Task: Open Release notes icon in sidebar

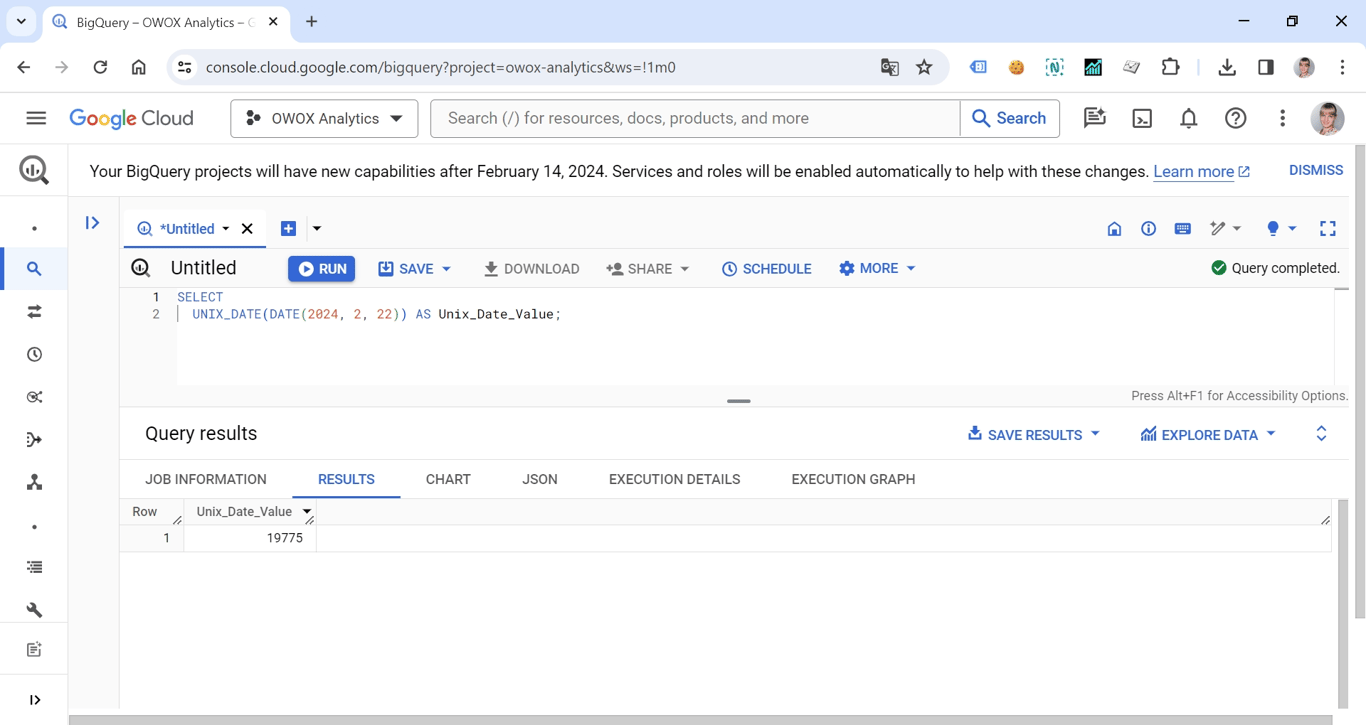Action: coord(34,650)
